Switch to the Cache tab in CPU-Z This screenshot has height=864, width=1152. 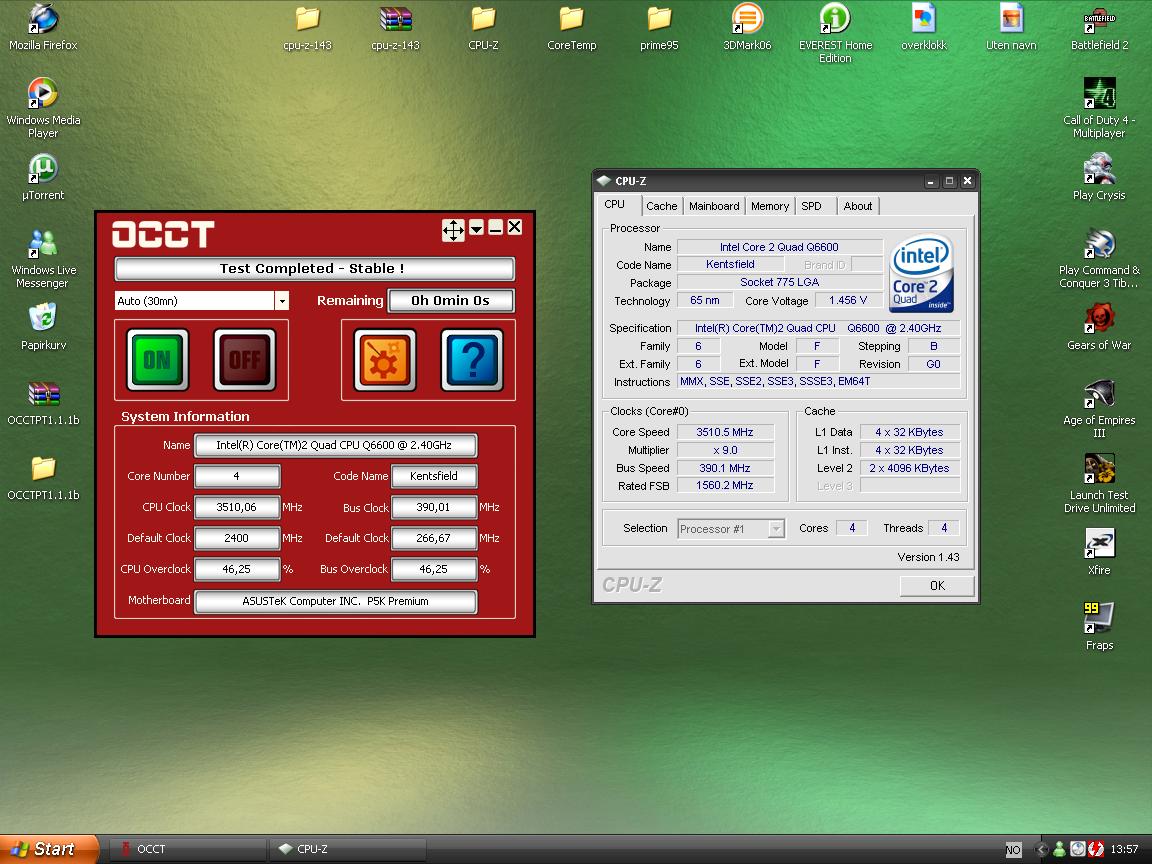661,206
